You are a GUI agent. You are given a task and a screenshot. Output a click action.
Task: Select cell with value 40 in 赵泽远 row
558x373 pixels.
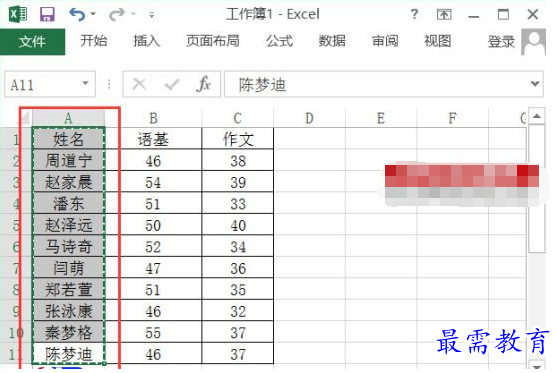(x=237, y=225)
